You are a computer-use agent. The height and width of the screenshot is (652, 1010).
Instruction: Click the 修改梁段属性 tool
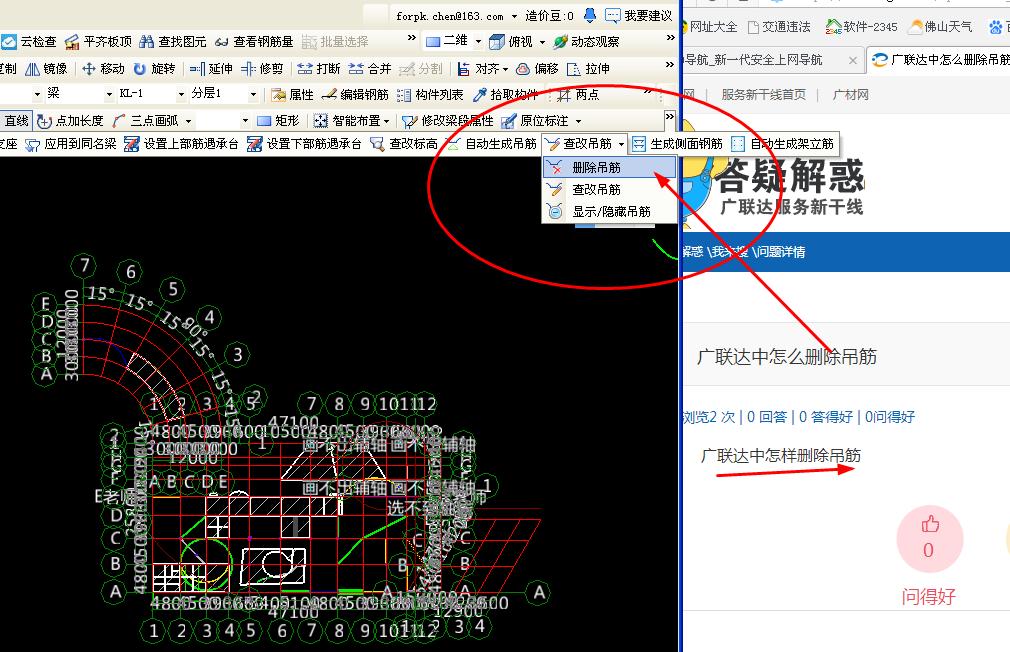pos(448,120)
